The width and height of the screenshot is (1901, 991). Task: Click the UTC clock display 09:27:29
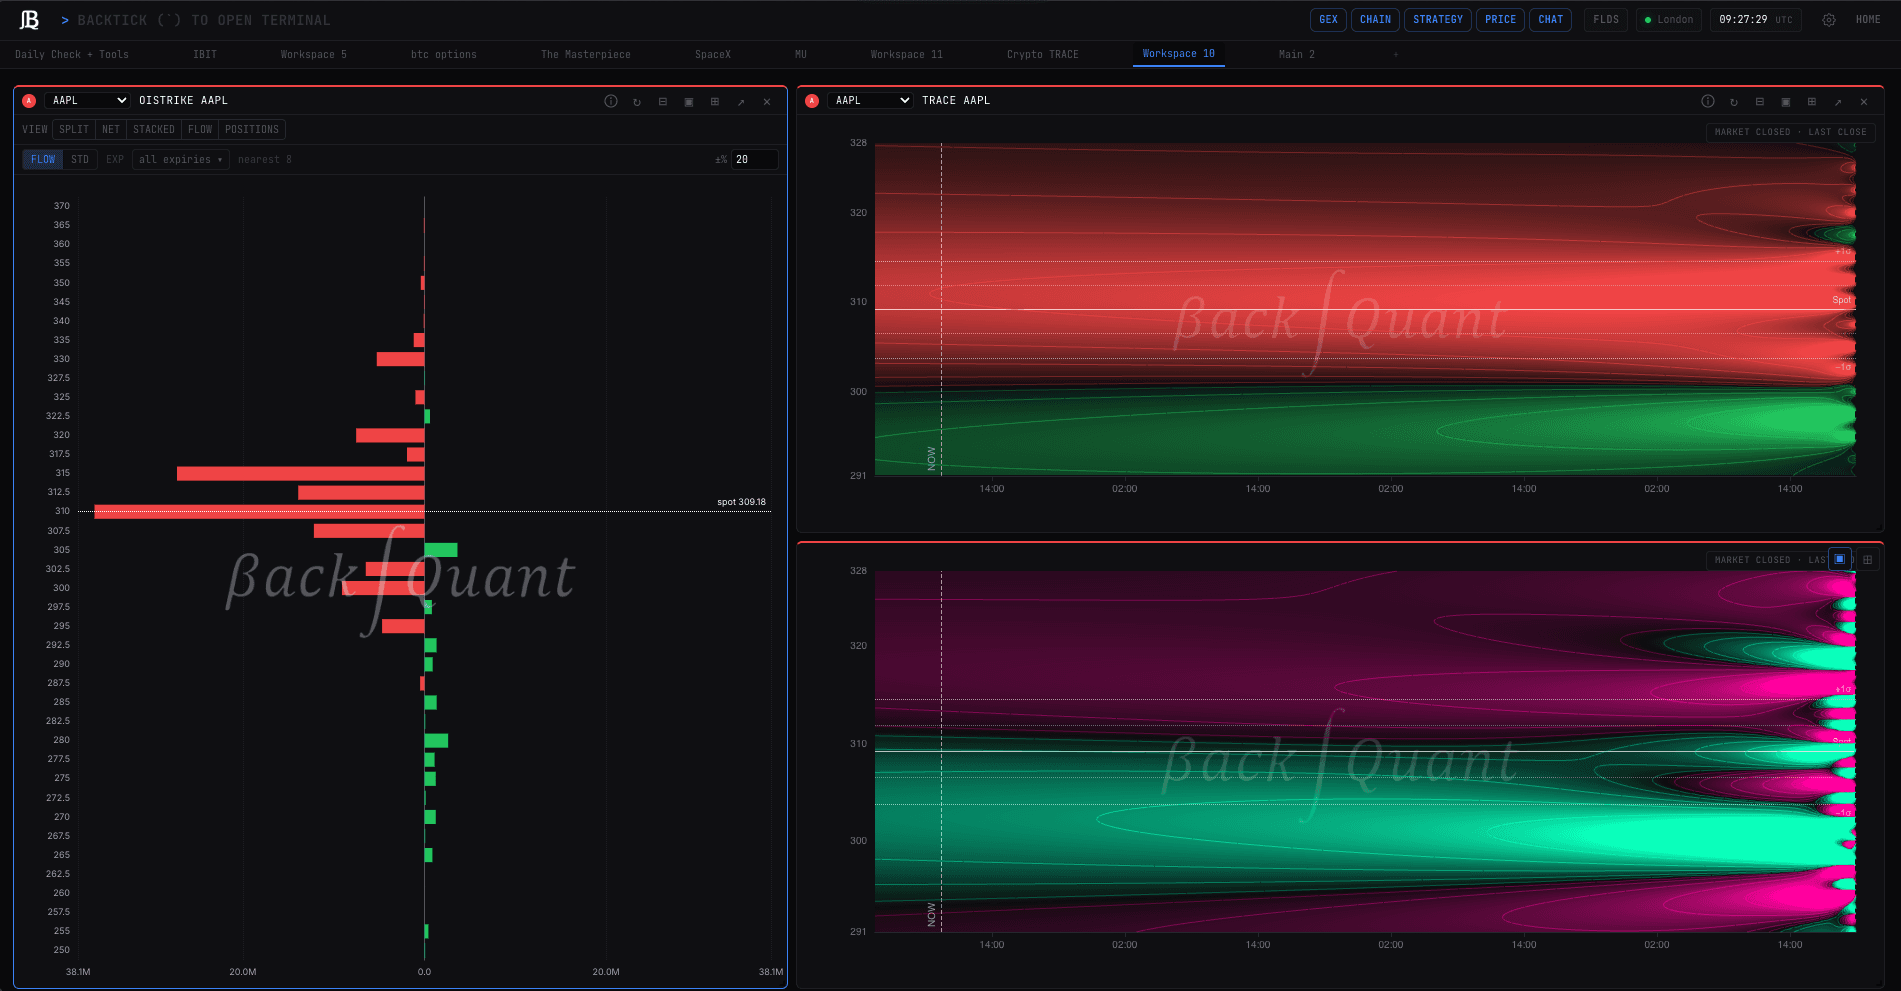(x=1756, y=20)
